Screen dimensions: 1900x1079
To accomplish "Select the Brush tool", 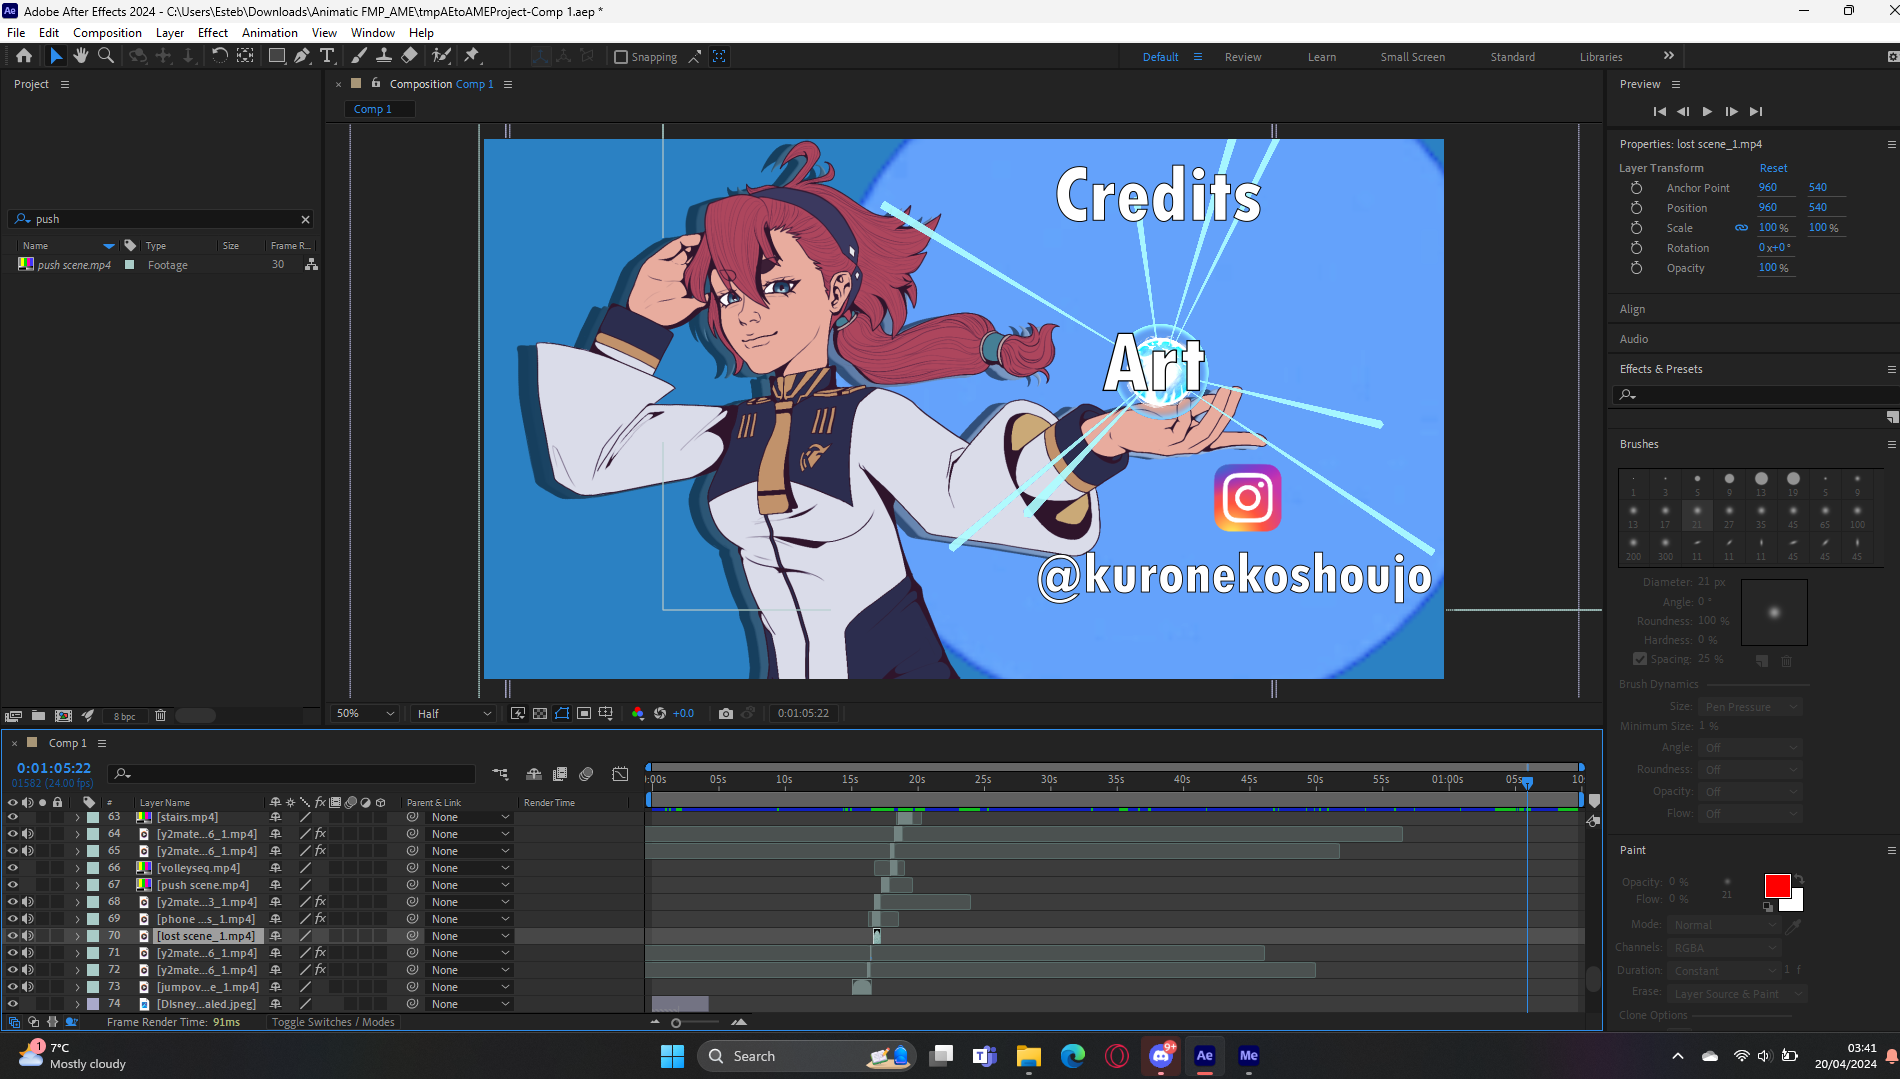I will 359,56.
